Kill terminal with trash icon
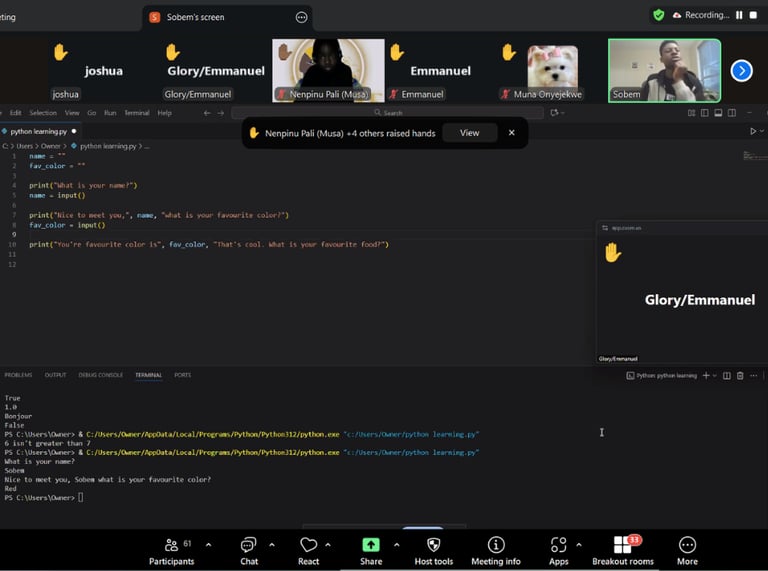 [740, 376]
